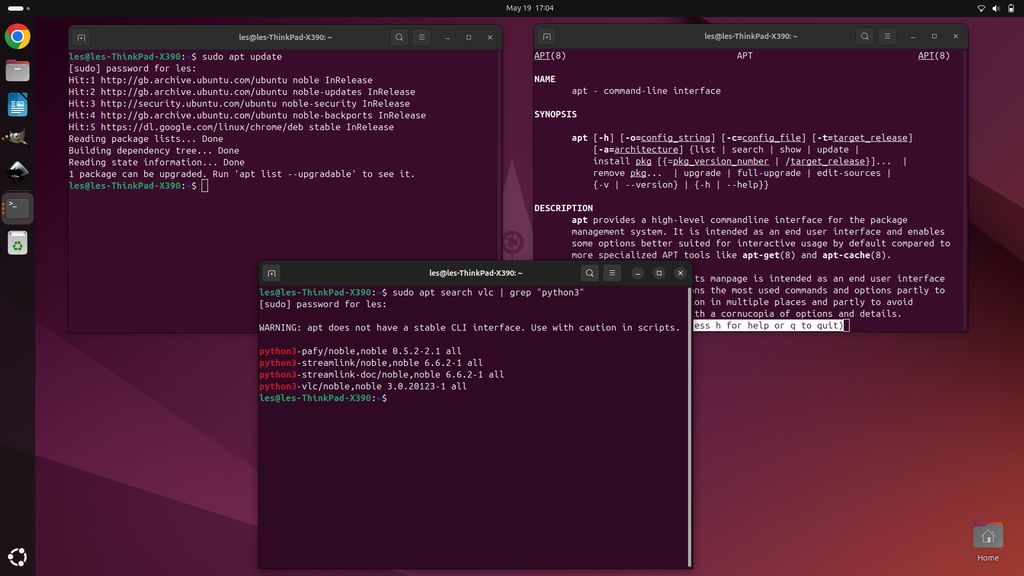This screenshot has width=1024, height=576.
Task: Launch GIMP from the dock
Action: pos(16,137)
